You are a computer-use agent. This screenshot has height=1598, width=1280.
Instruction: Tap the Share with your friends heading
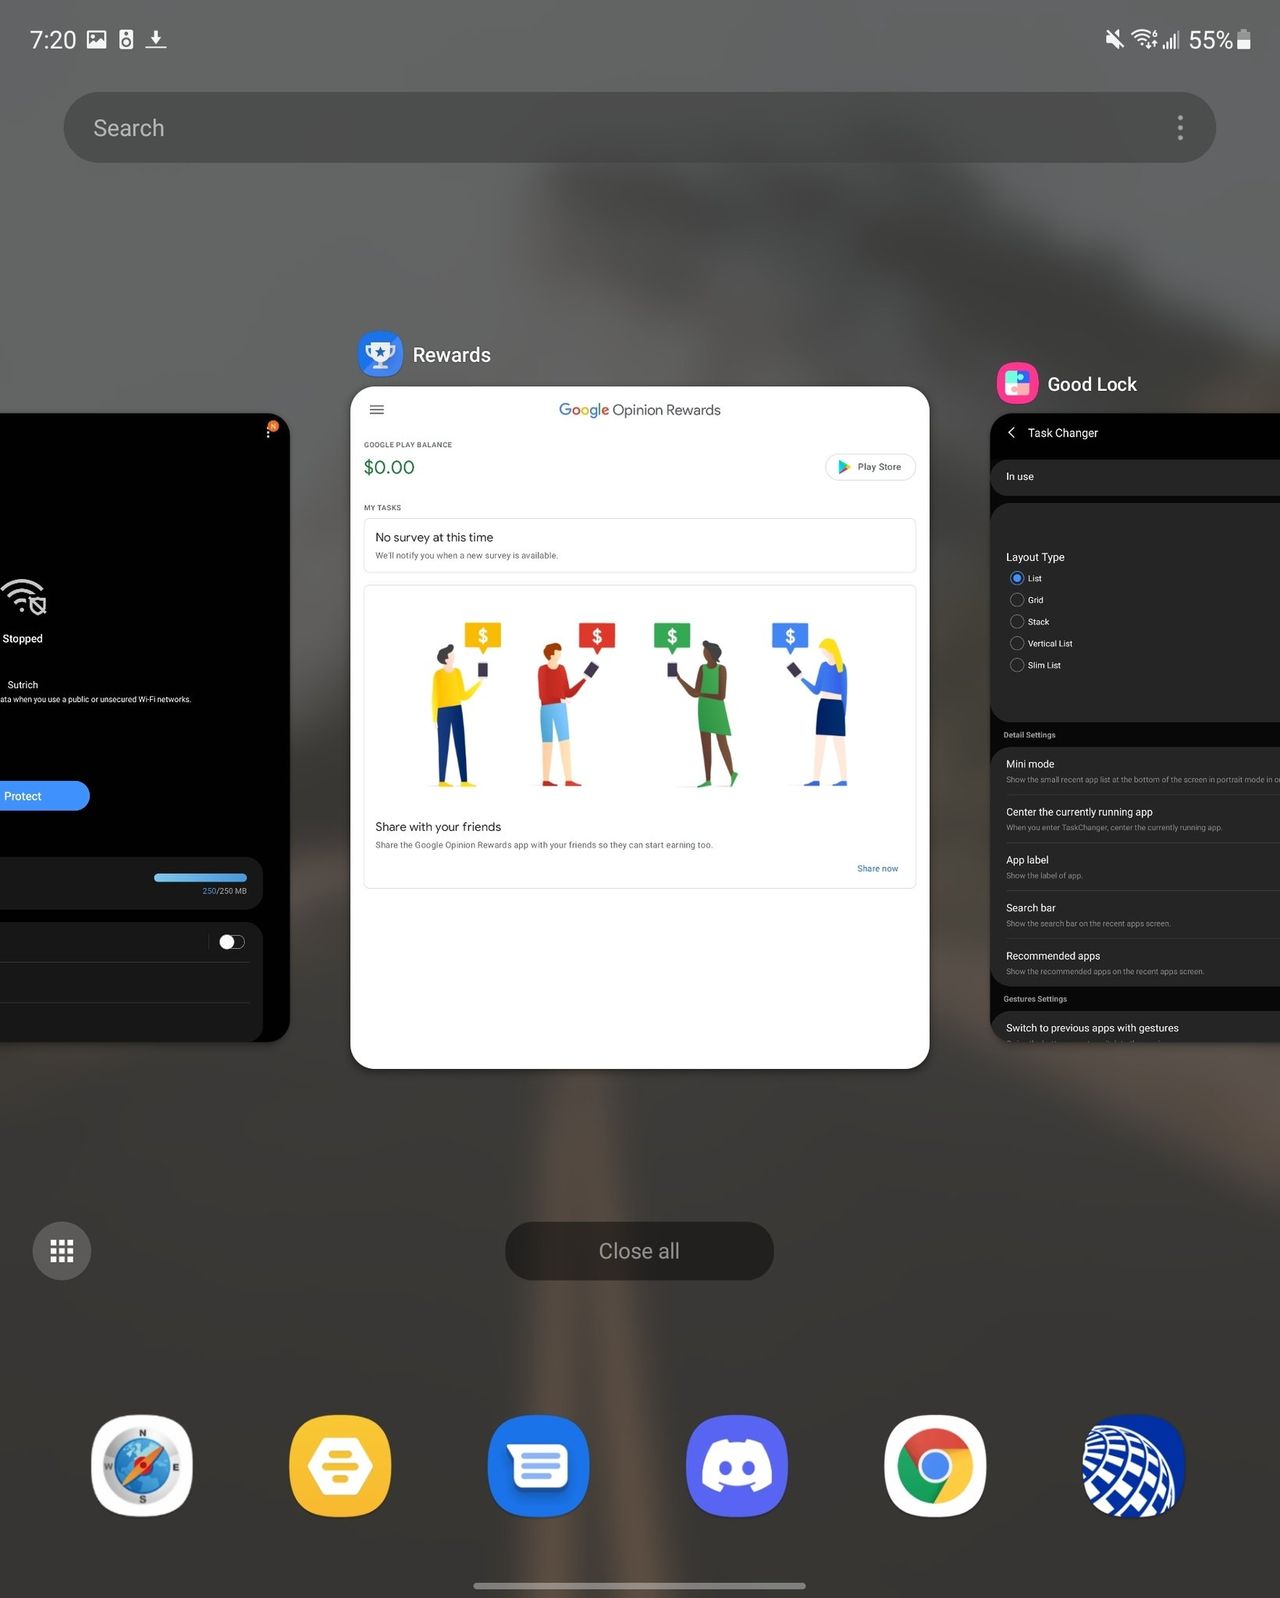coord(438,827)
